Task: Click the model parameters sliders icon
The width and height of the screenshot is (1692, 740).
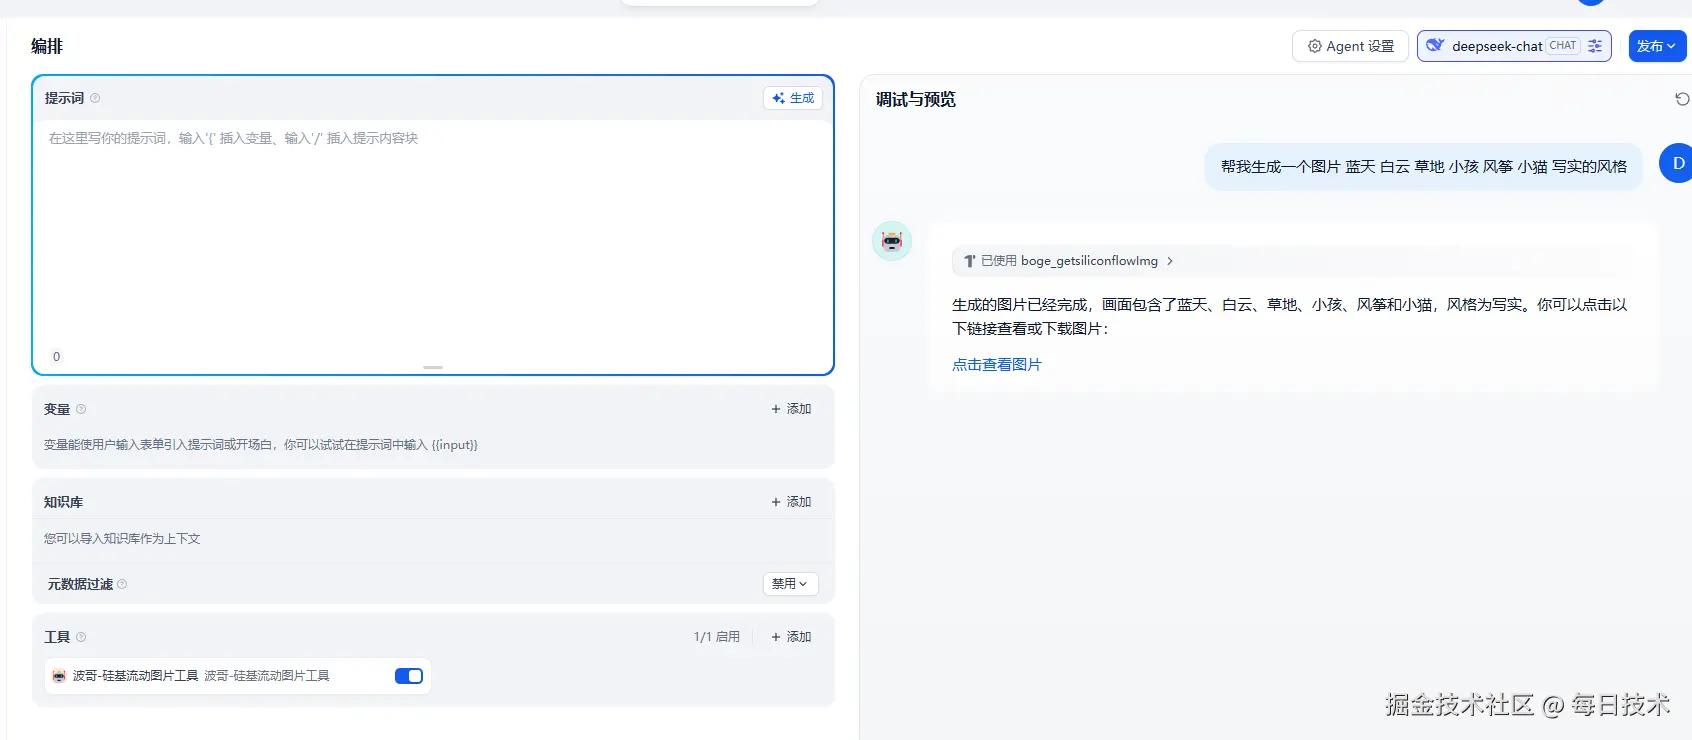Action: pos(1595,46)
